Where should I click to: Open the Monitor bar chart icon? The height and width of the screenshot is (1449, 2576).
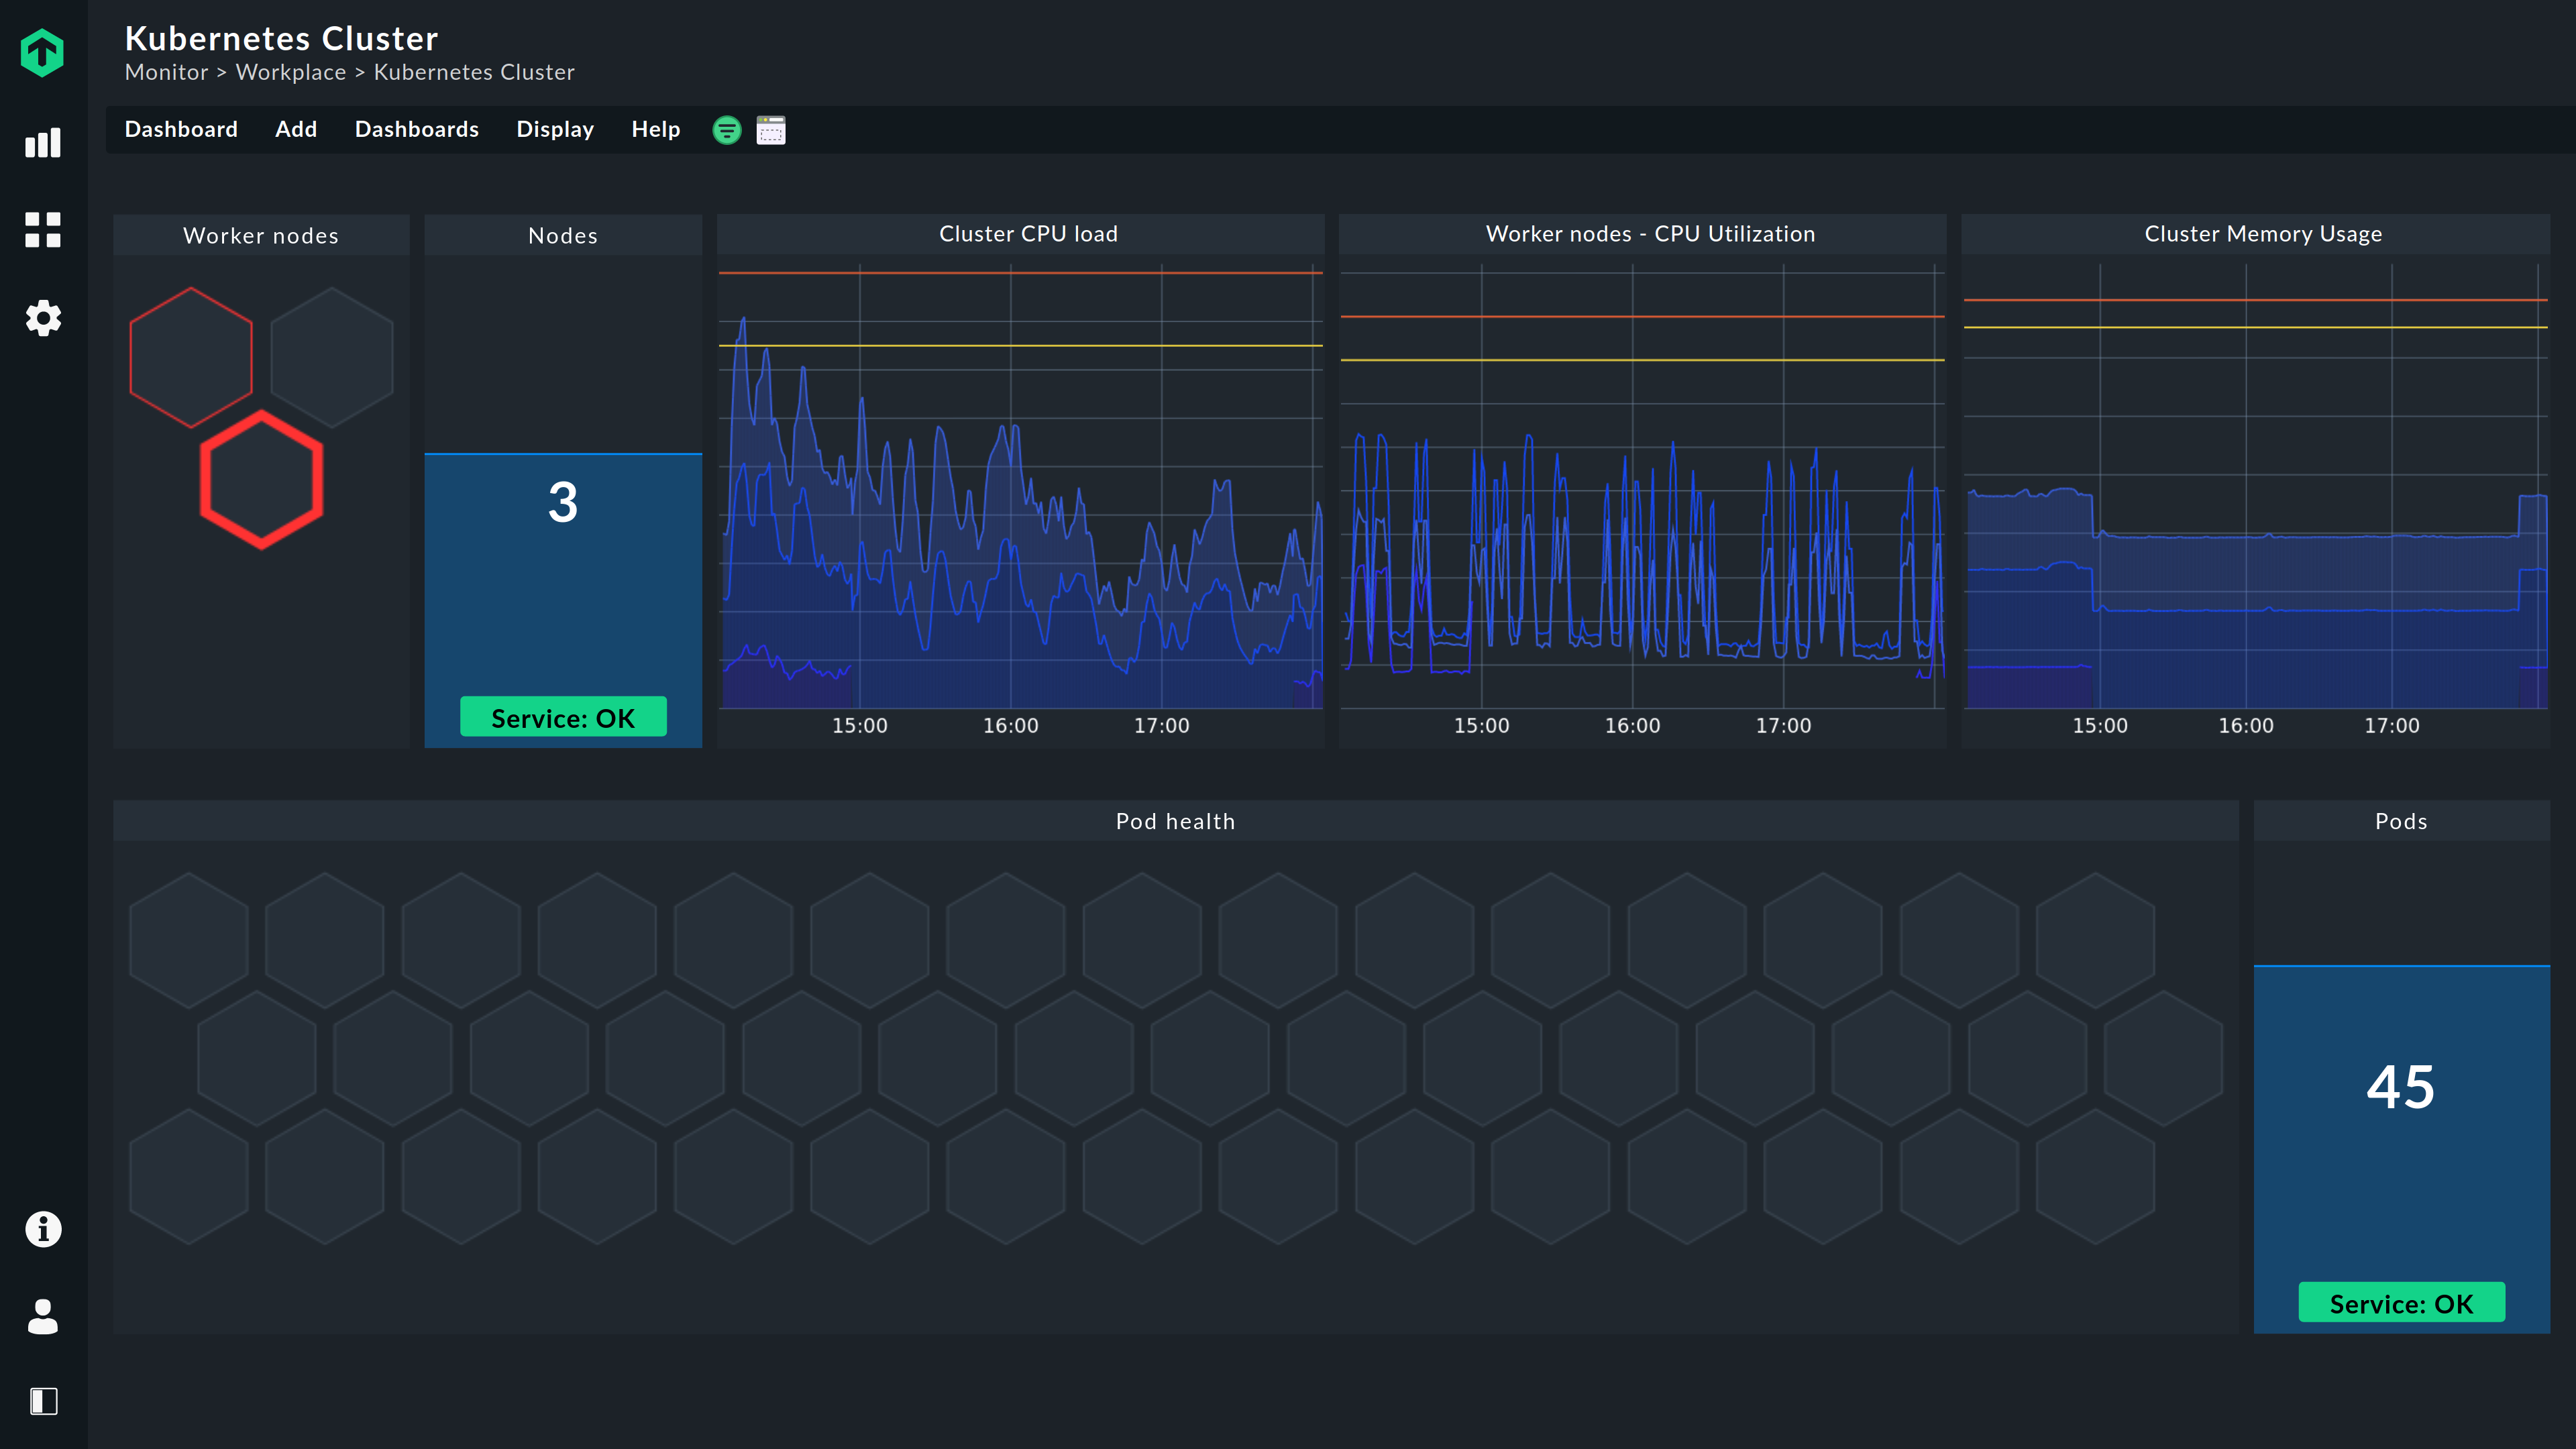pos(42,143)
